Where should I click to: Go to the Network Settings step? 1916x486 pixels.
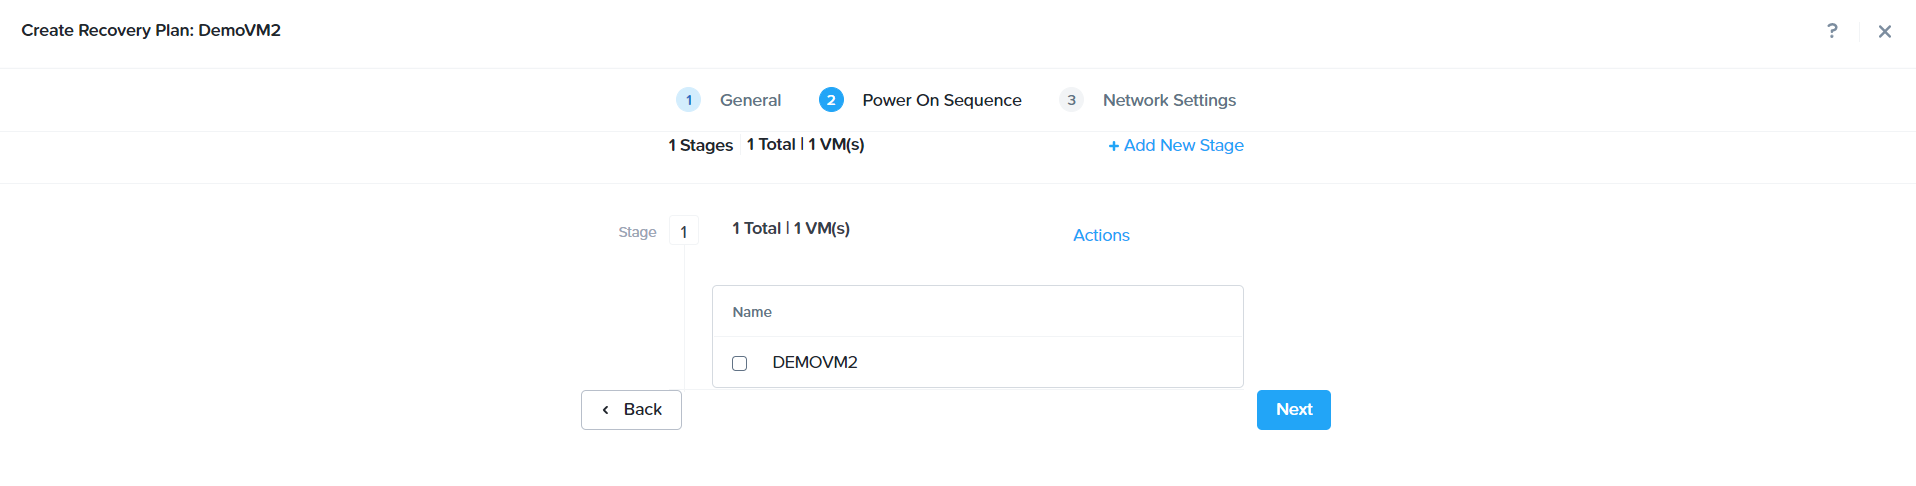click(x=1169, y=100)
